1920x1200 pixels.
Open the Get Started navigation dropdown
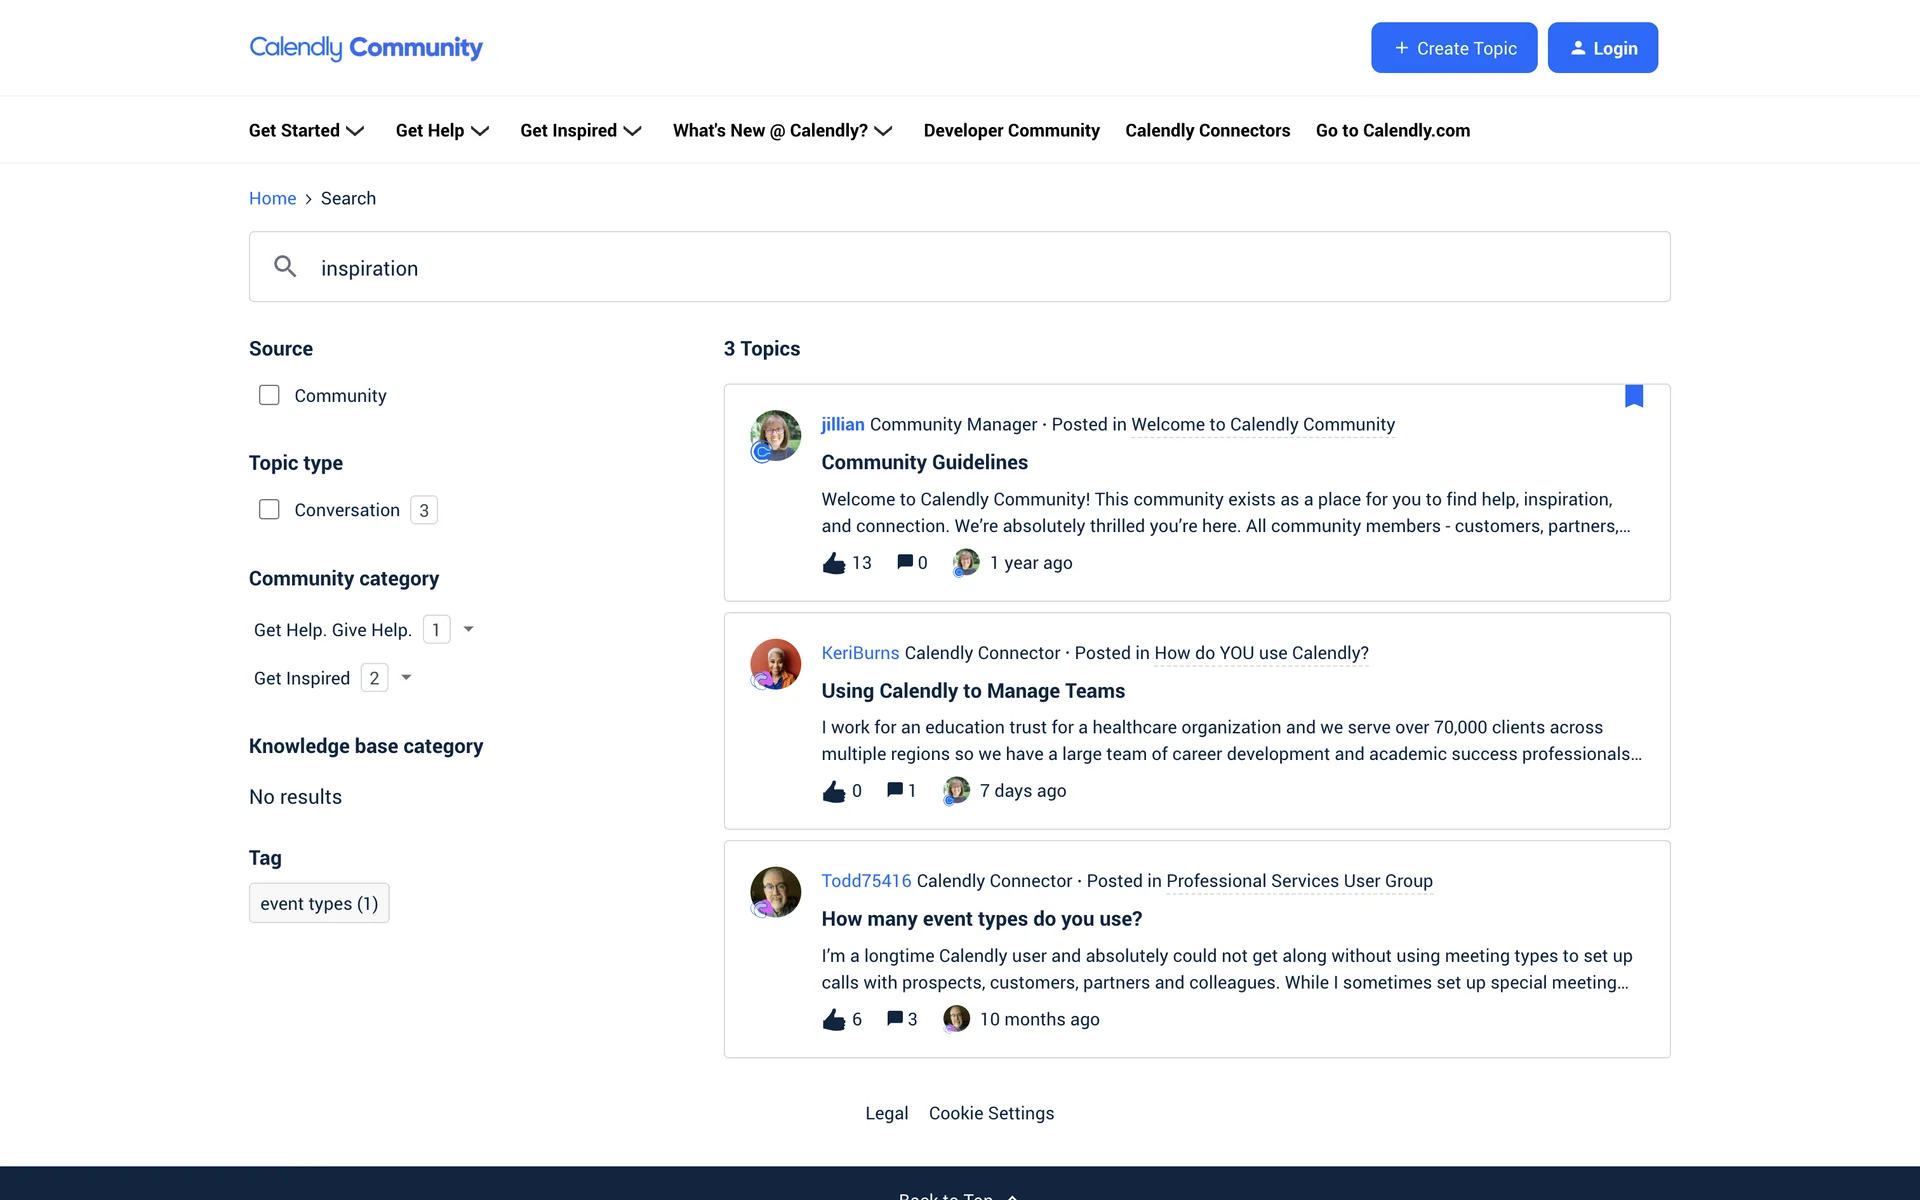click(x=306, y=130)
